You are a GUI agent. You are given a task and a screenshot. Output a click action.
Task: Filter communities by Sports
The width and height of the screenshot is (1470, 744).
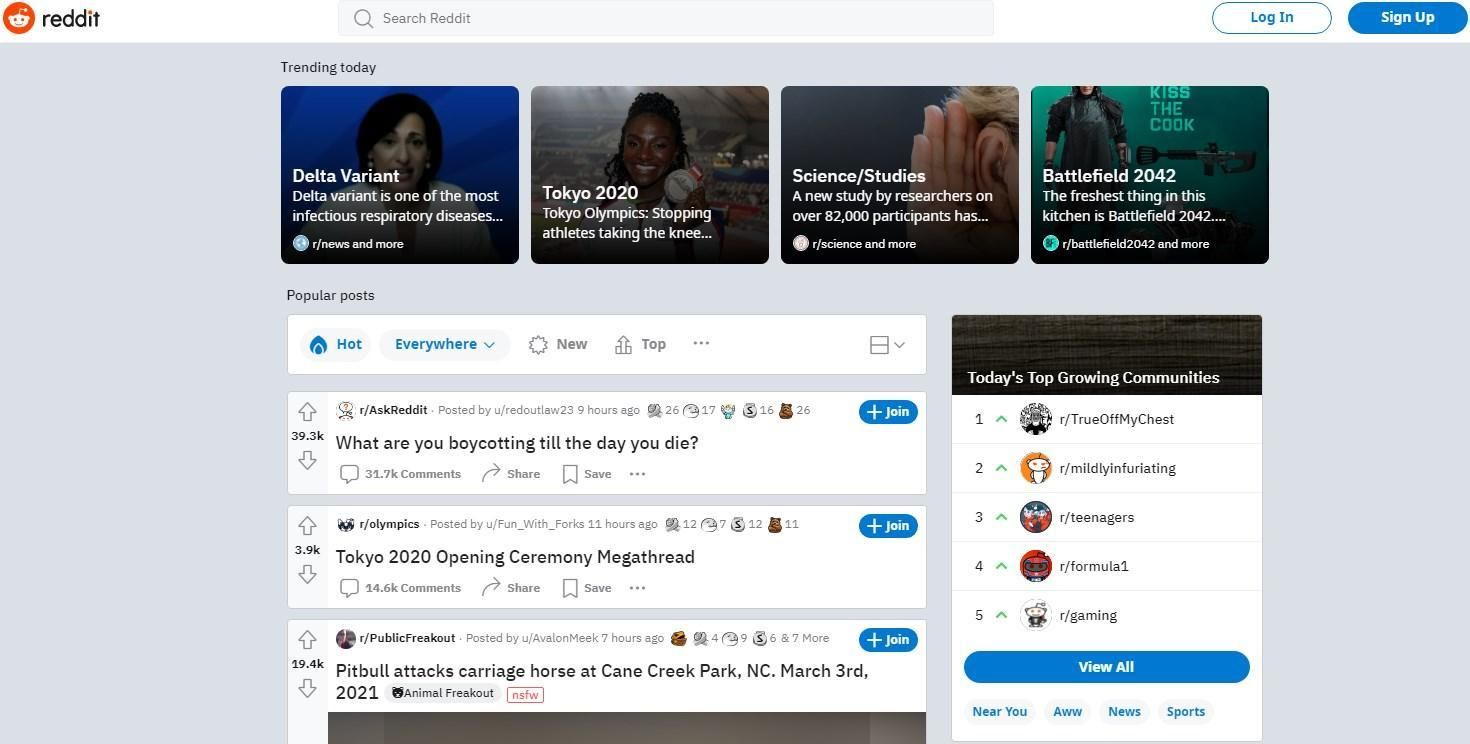pos(1186,712)
